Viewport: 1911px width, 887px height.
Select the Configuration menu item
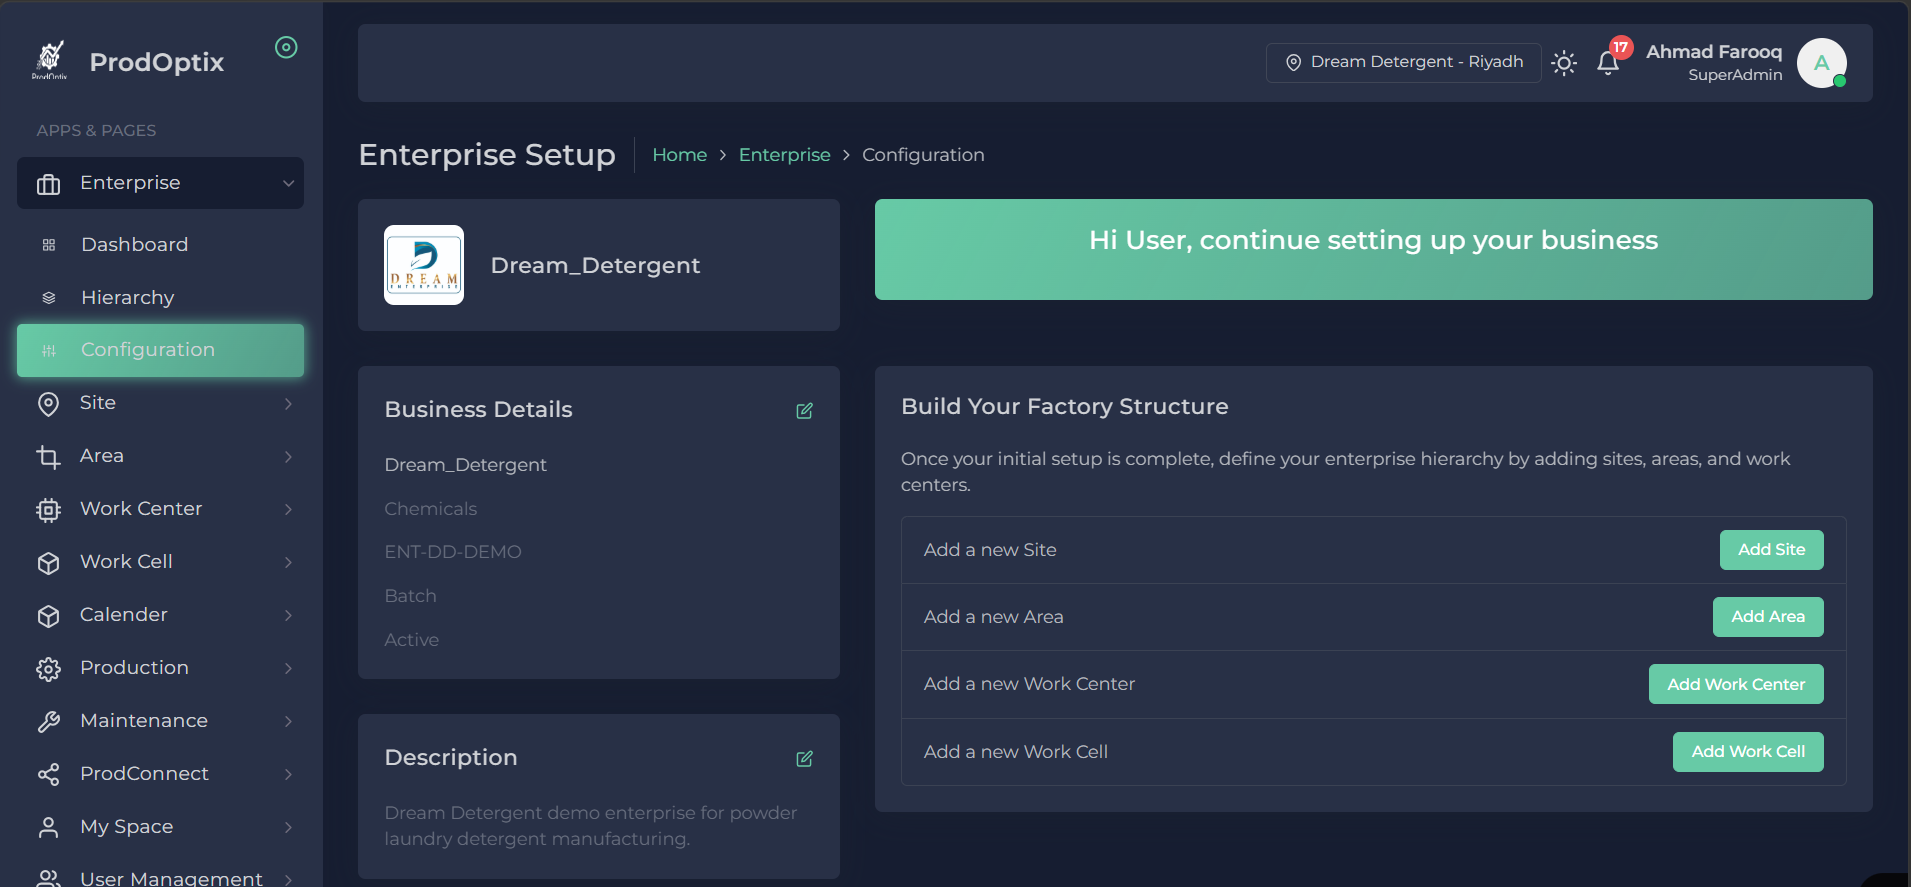tap(160, 350)
